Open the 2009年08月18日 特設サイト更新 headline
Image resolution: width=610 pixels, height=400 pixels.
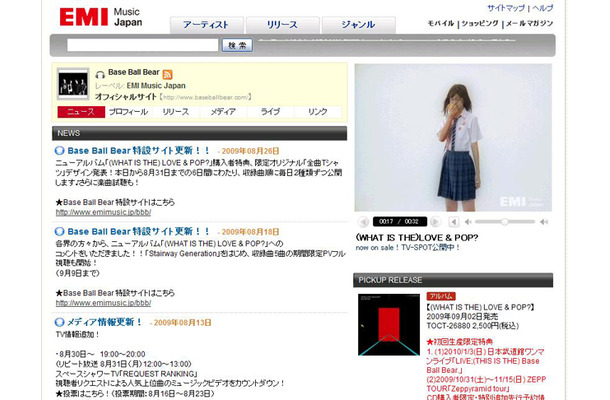tap(138, 232)
